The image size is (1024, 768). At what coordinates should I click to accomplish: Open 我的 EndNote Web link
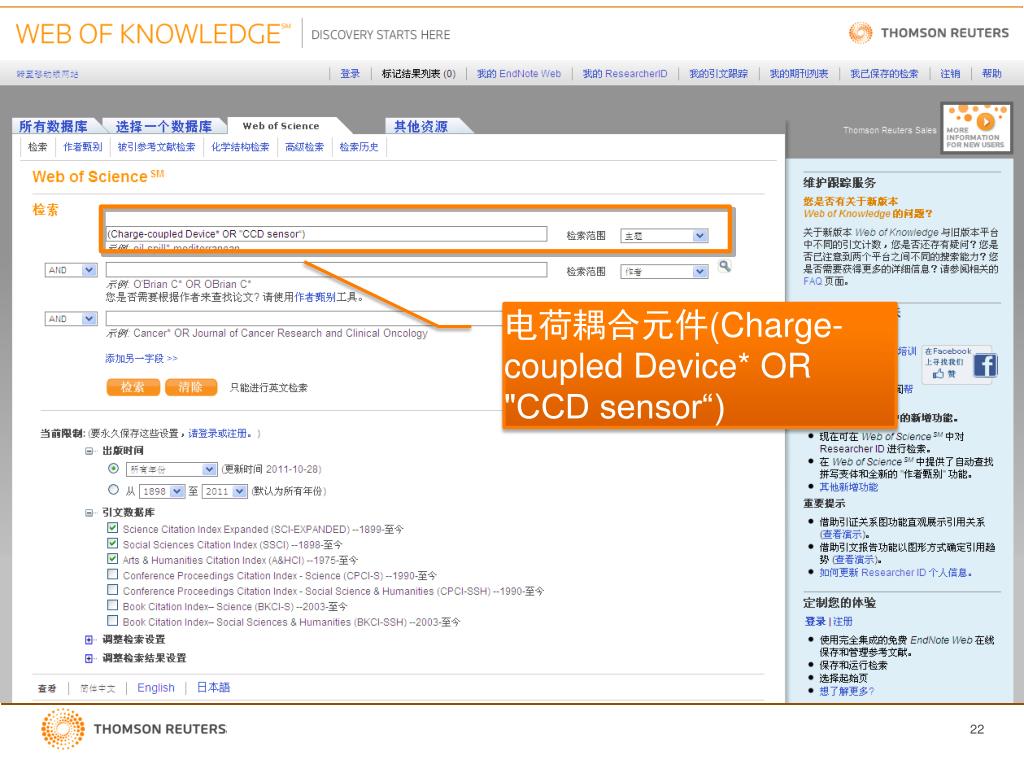[519, 74]
